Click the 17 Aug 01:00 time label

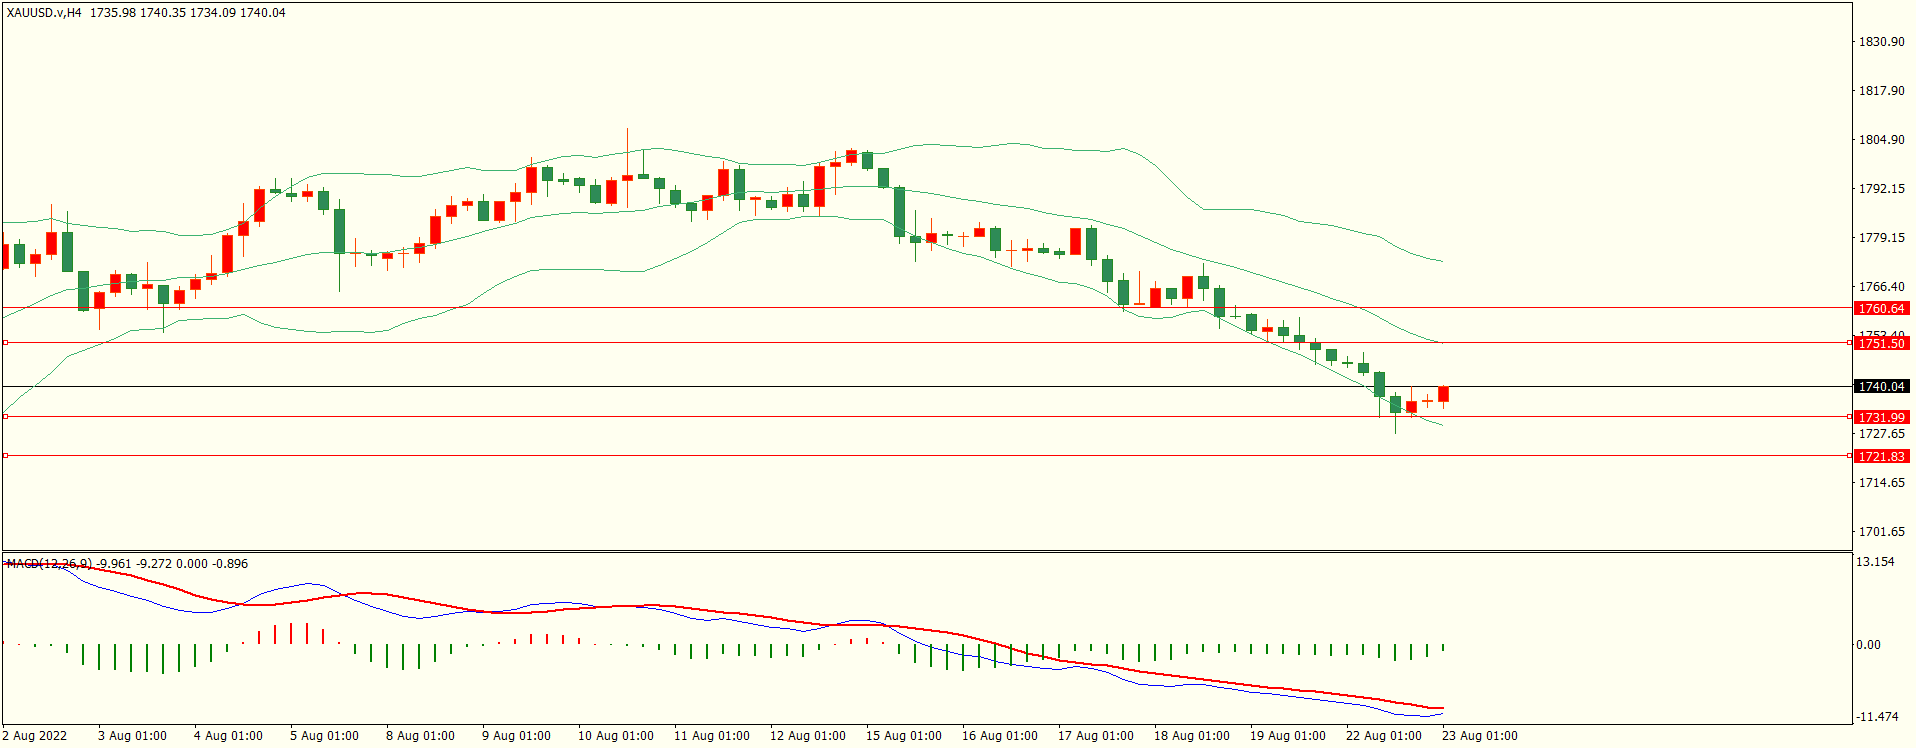[x=1096, y=736]
